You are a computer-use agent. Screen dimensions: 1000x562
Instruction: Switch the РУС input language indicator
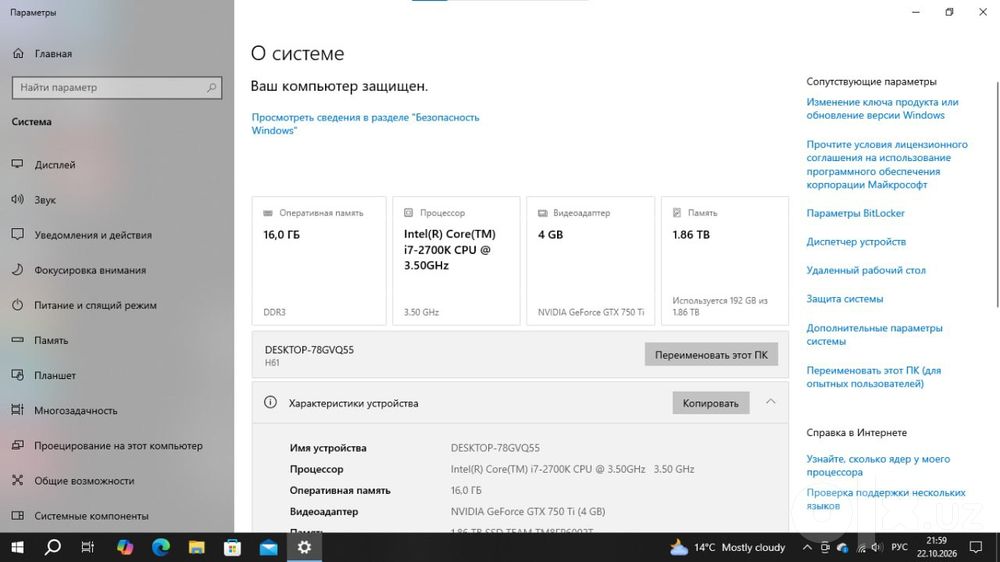click(x=899, y=547)
